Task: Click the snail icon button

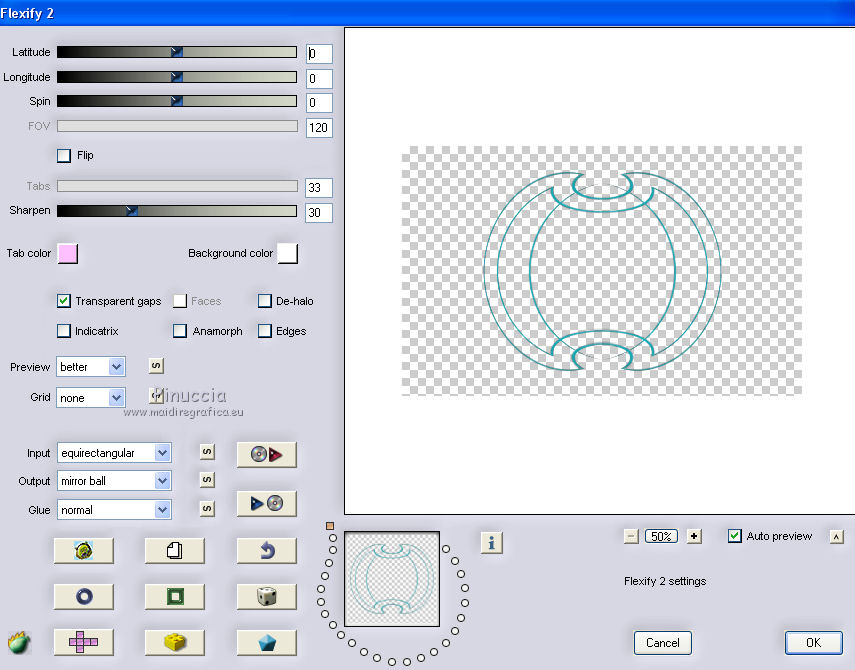Action: (x=83, y=551)
